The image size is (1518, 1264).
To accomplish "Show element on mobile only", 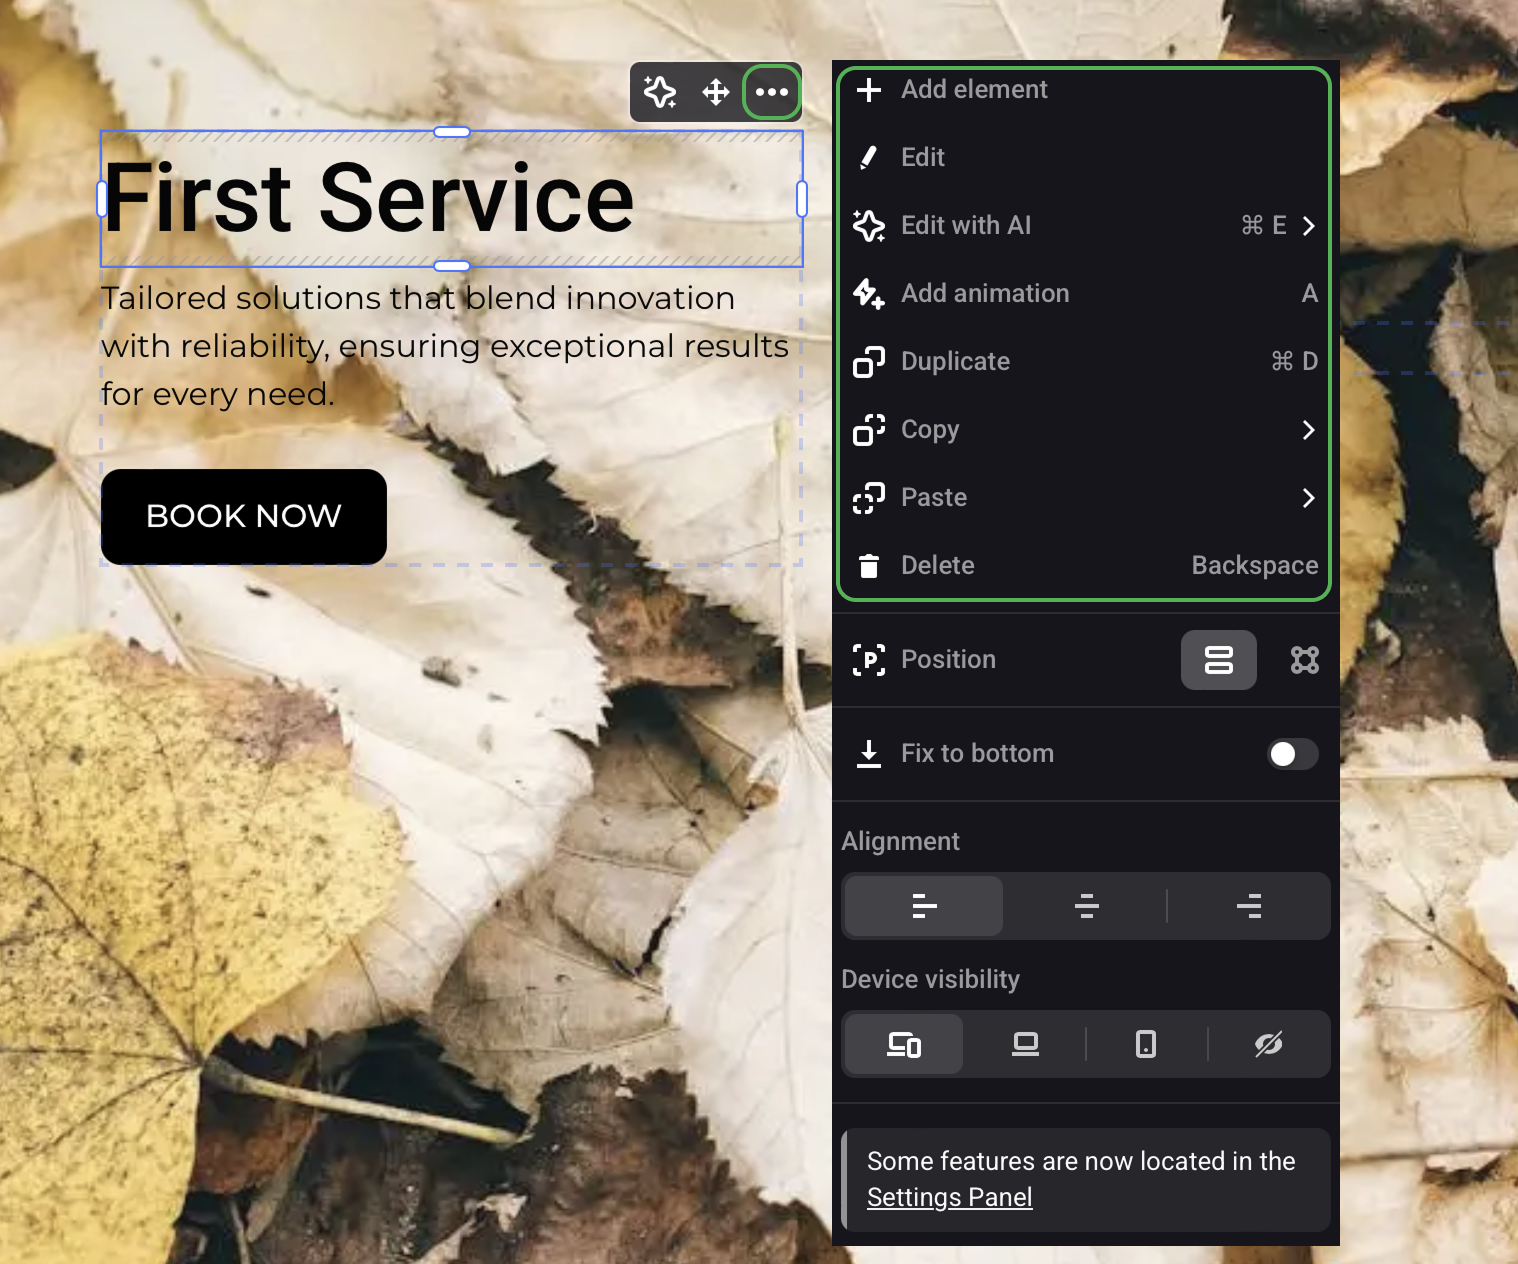I will [x=1146, y=1045].
